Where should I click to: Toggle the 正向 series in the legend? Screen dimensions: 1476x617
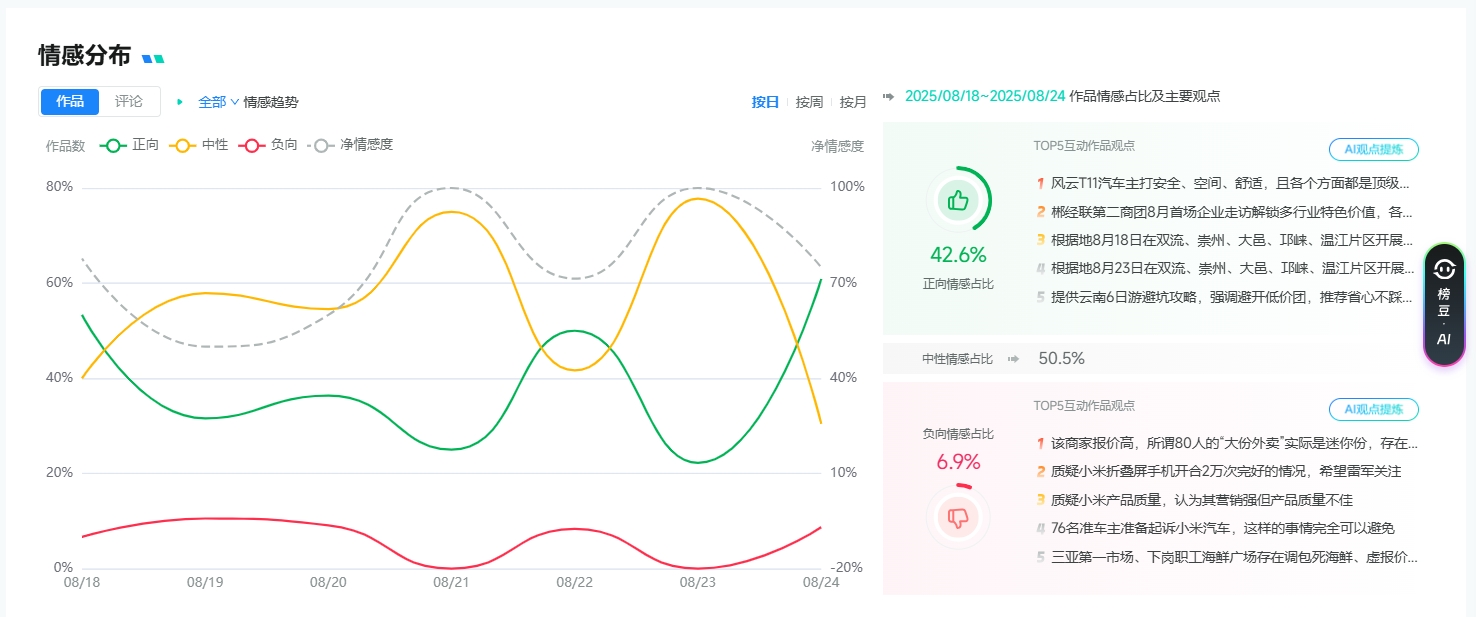point(130,145)
